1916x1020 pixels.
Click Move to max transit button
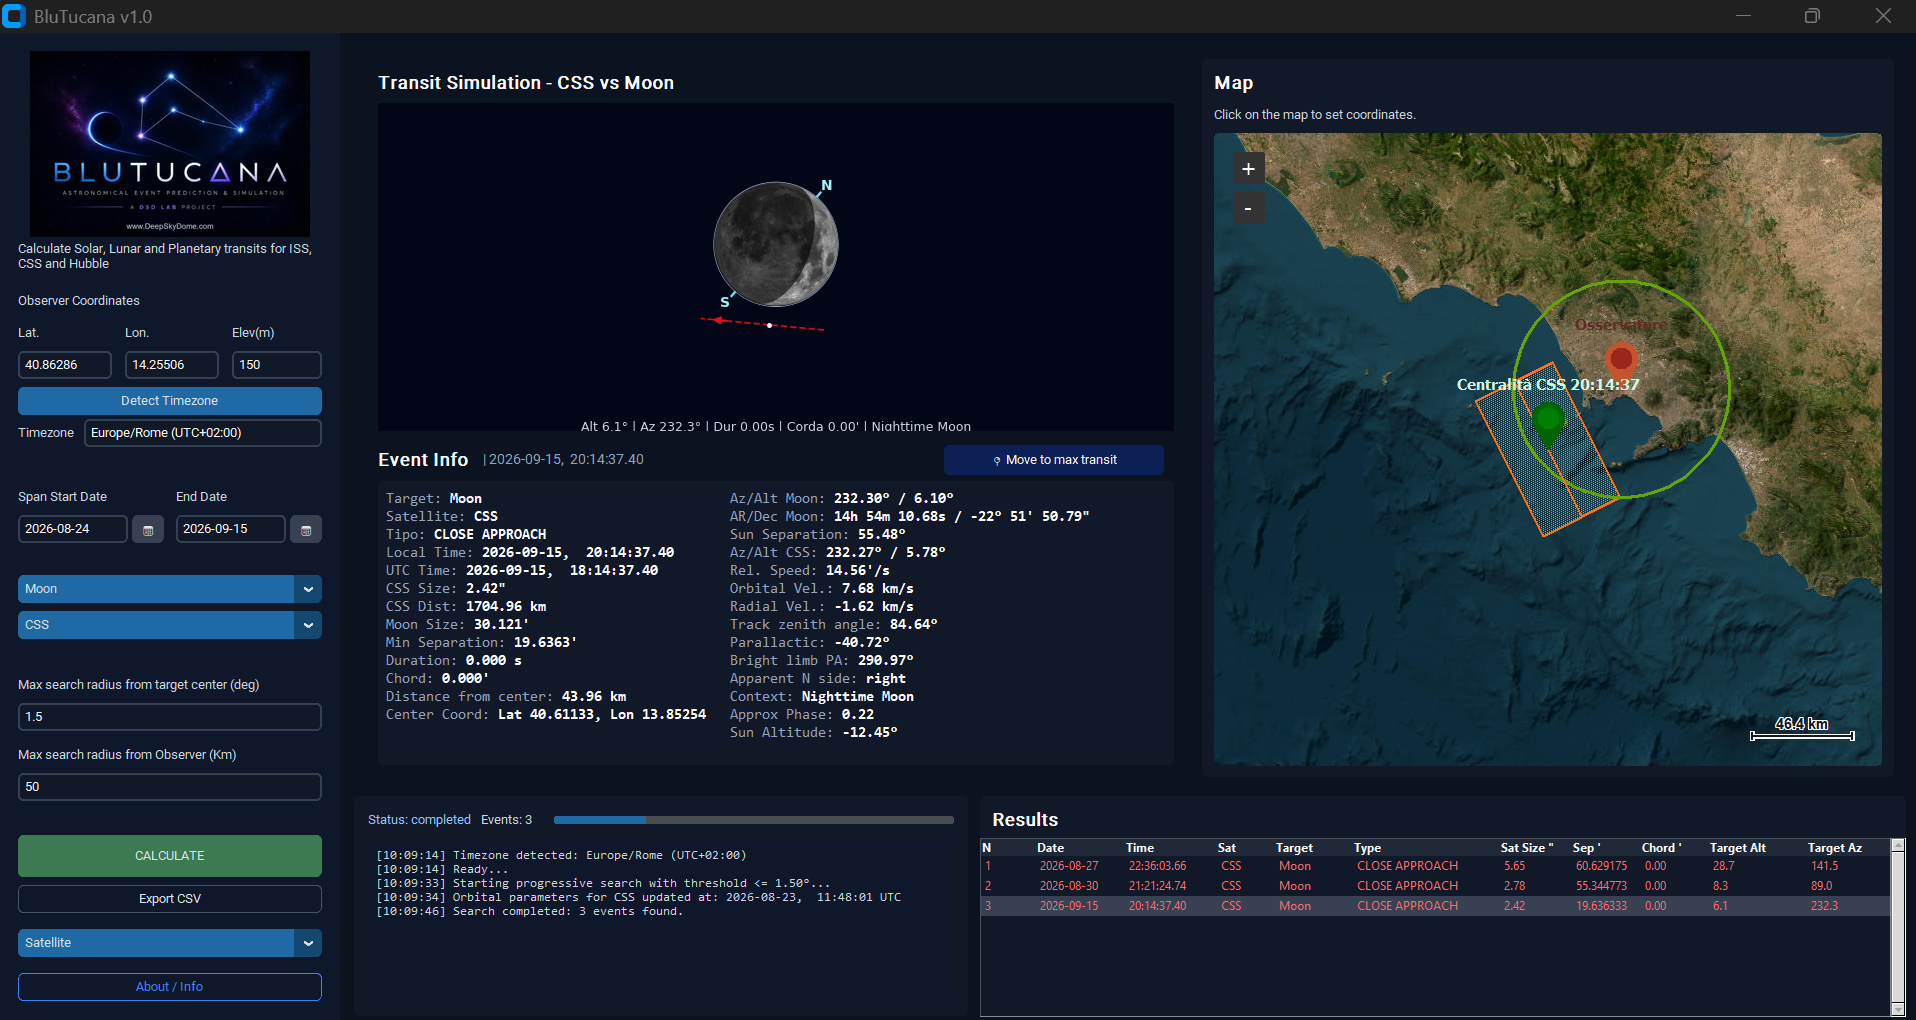[1054, 460]
